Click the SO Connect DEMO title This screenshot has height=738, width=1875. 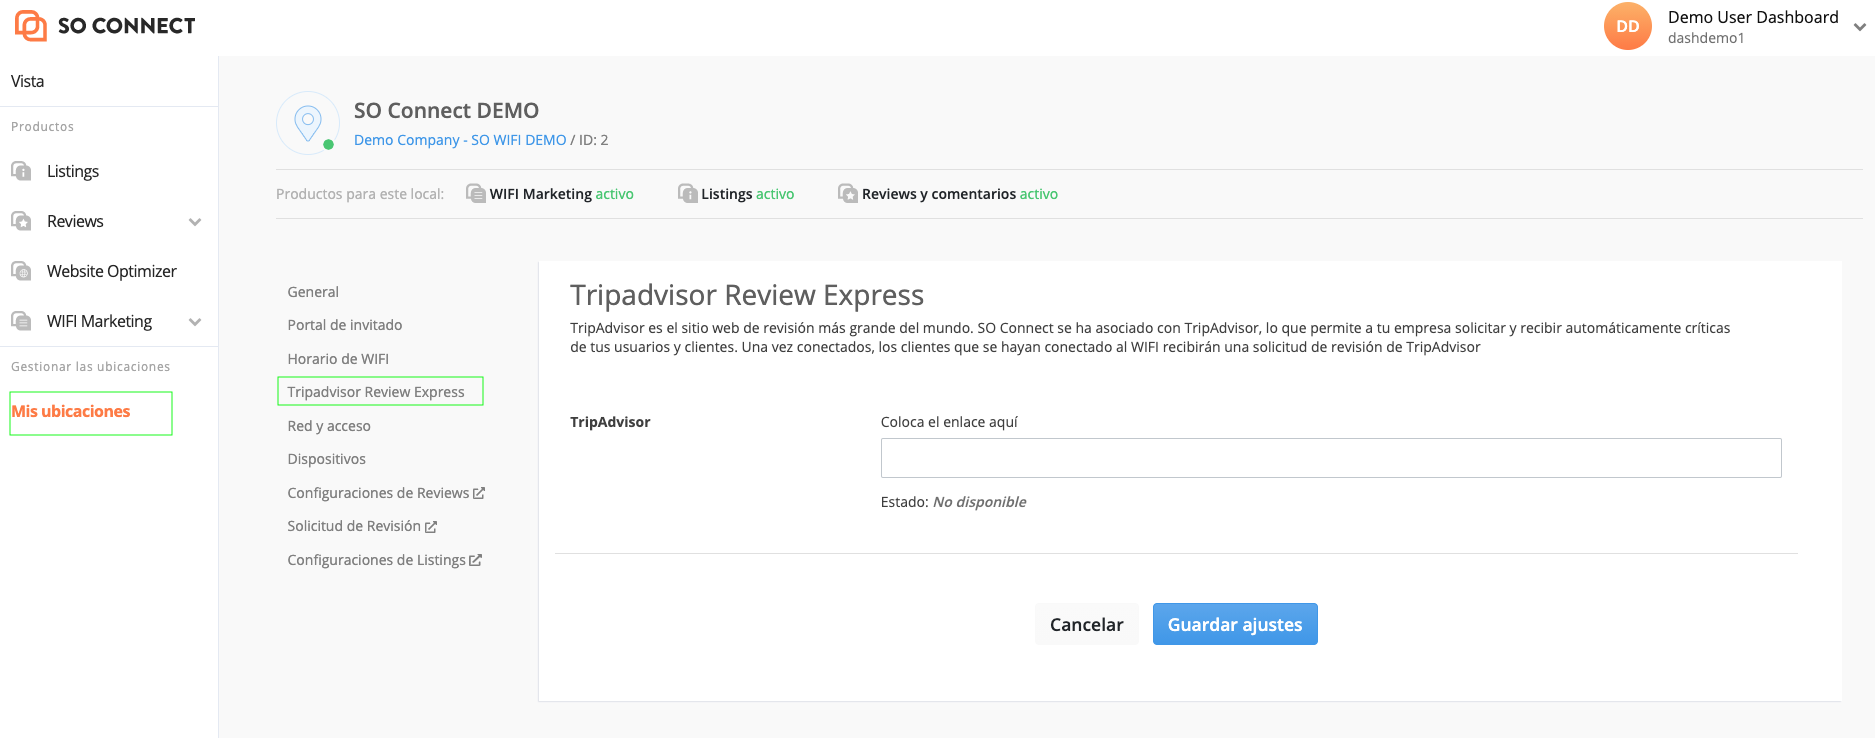point(446,110)
